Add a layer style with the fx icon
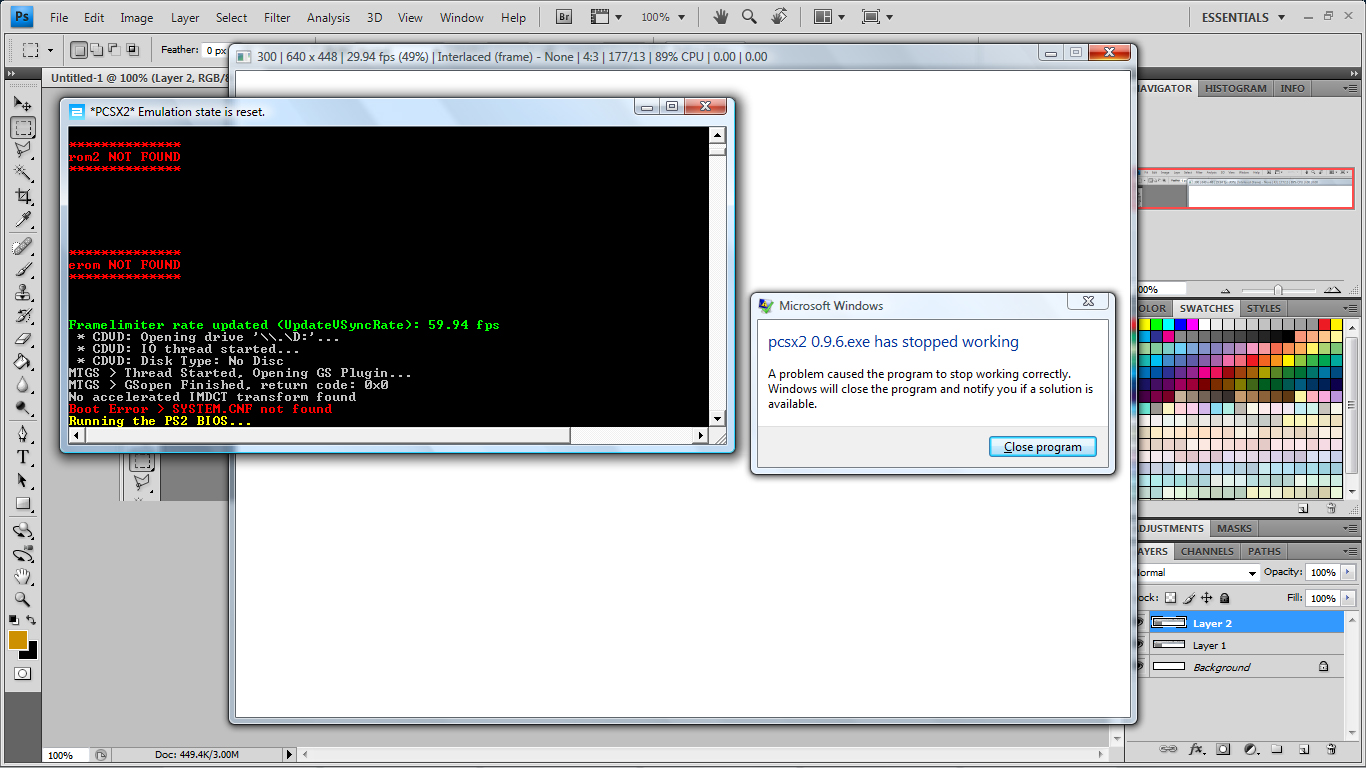The image size is (1366, 768). click(1196, 748)
